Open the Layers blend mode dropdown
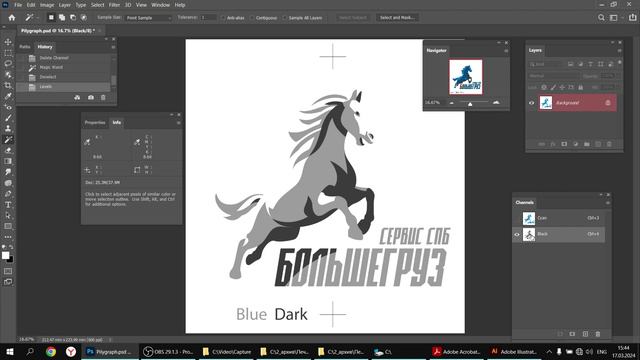 point(554,76)
